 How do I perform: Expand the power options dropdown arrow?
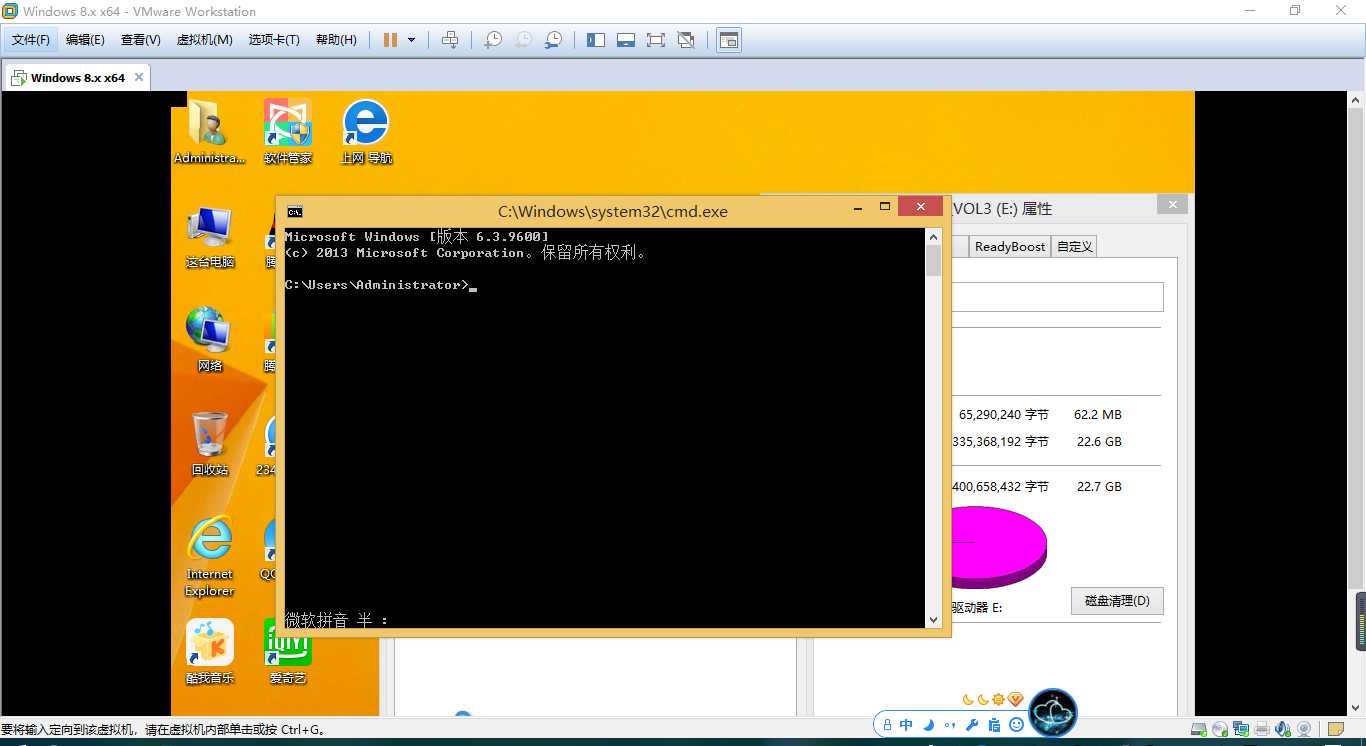point(411,40)
